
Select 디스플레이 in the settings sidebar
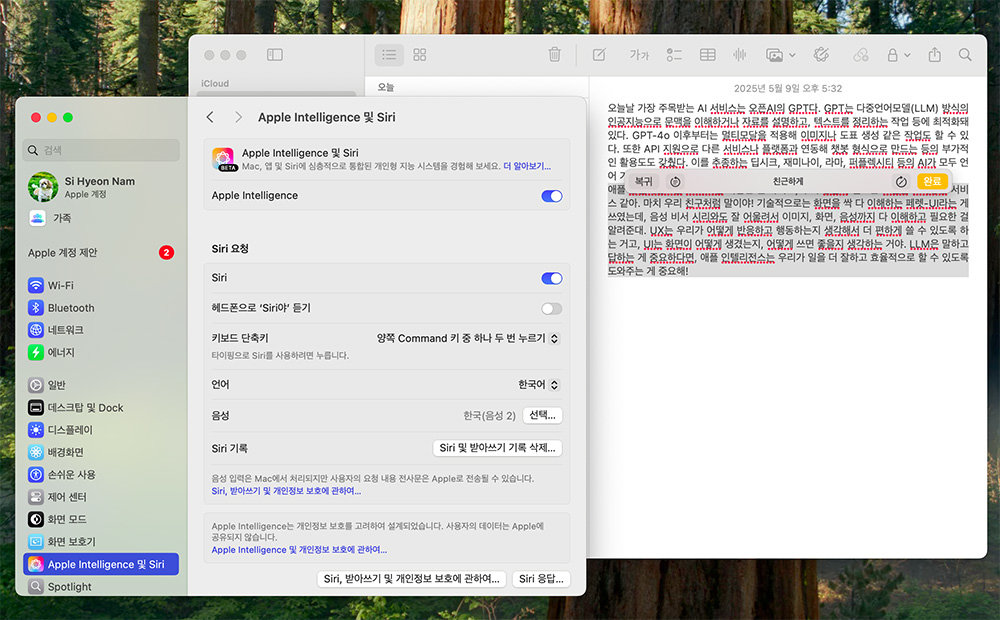click(x=70, y=430)
